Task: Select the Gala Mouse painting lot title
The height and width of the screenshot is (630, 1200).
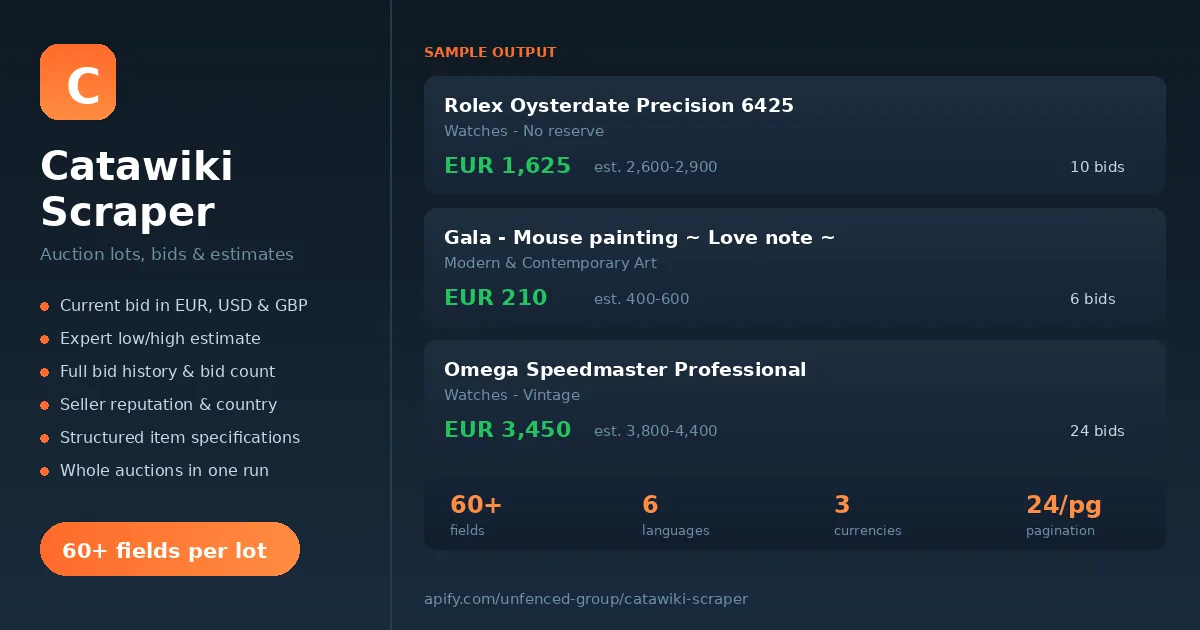Action: 640,237
